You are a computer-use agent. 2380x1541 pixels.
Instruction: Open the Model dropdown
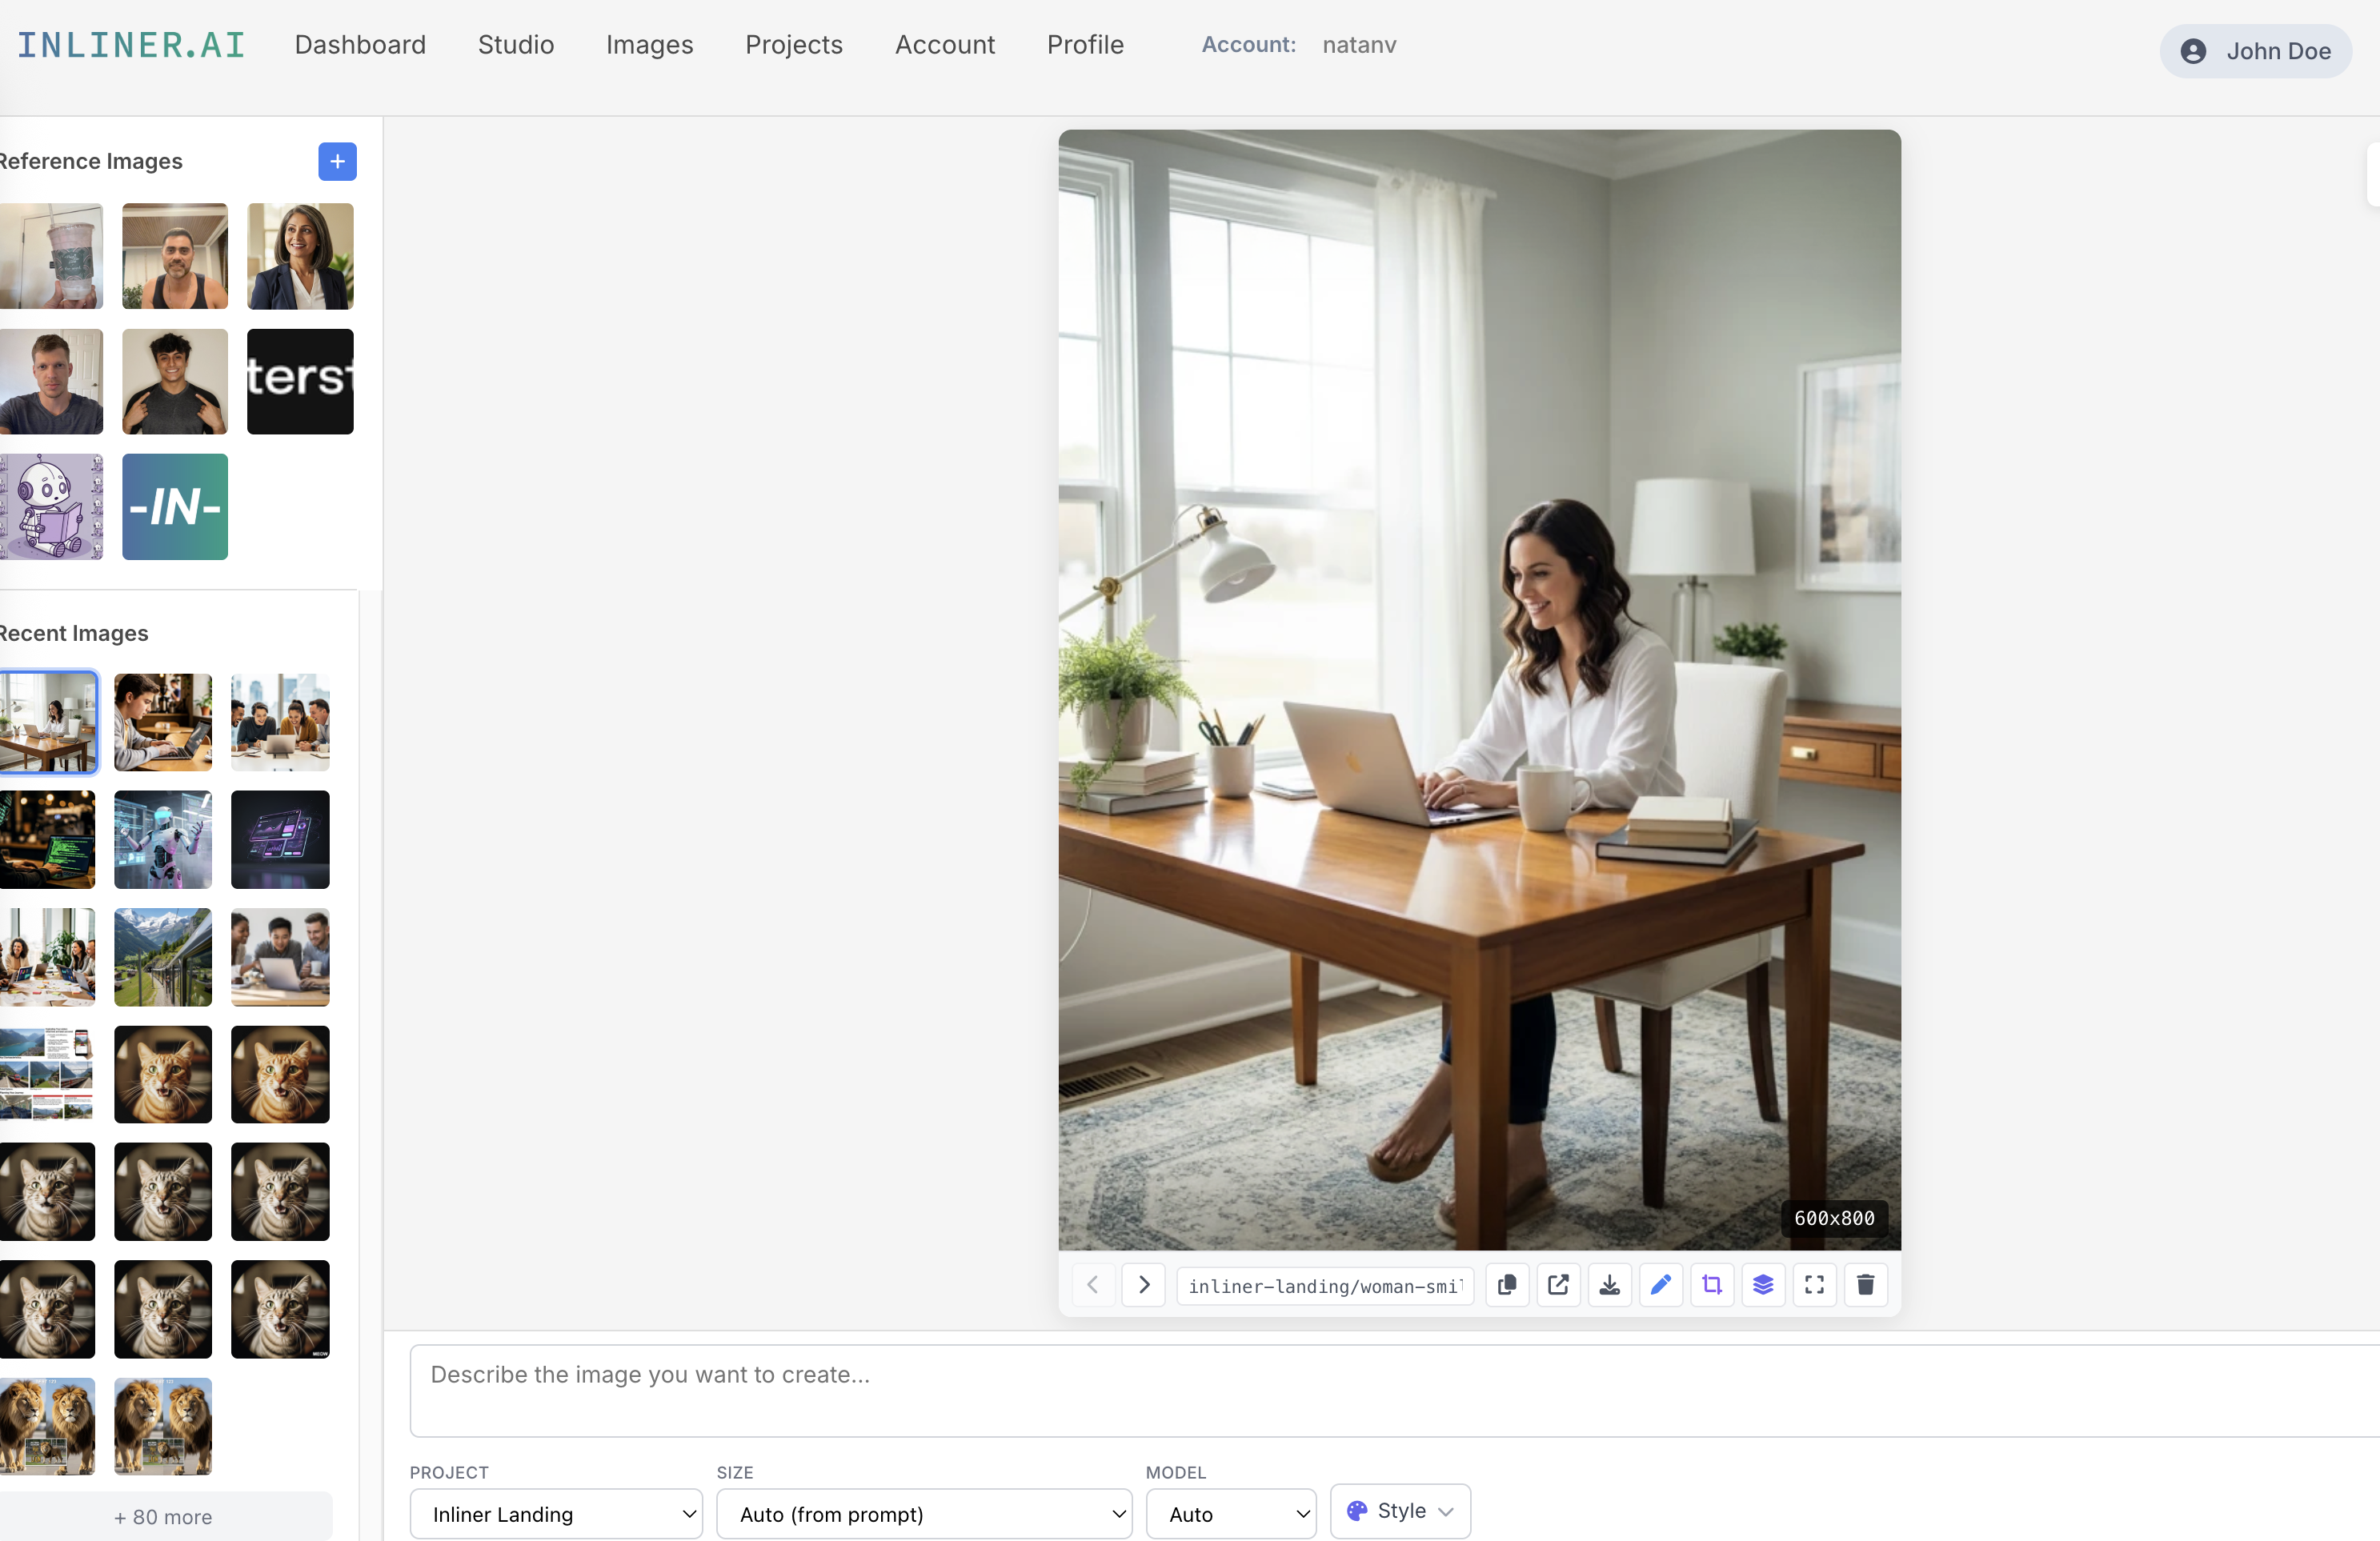pyautogui.click(x=1231, y=1514)
